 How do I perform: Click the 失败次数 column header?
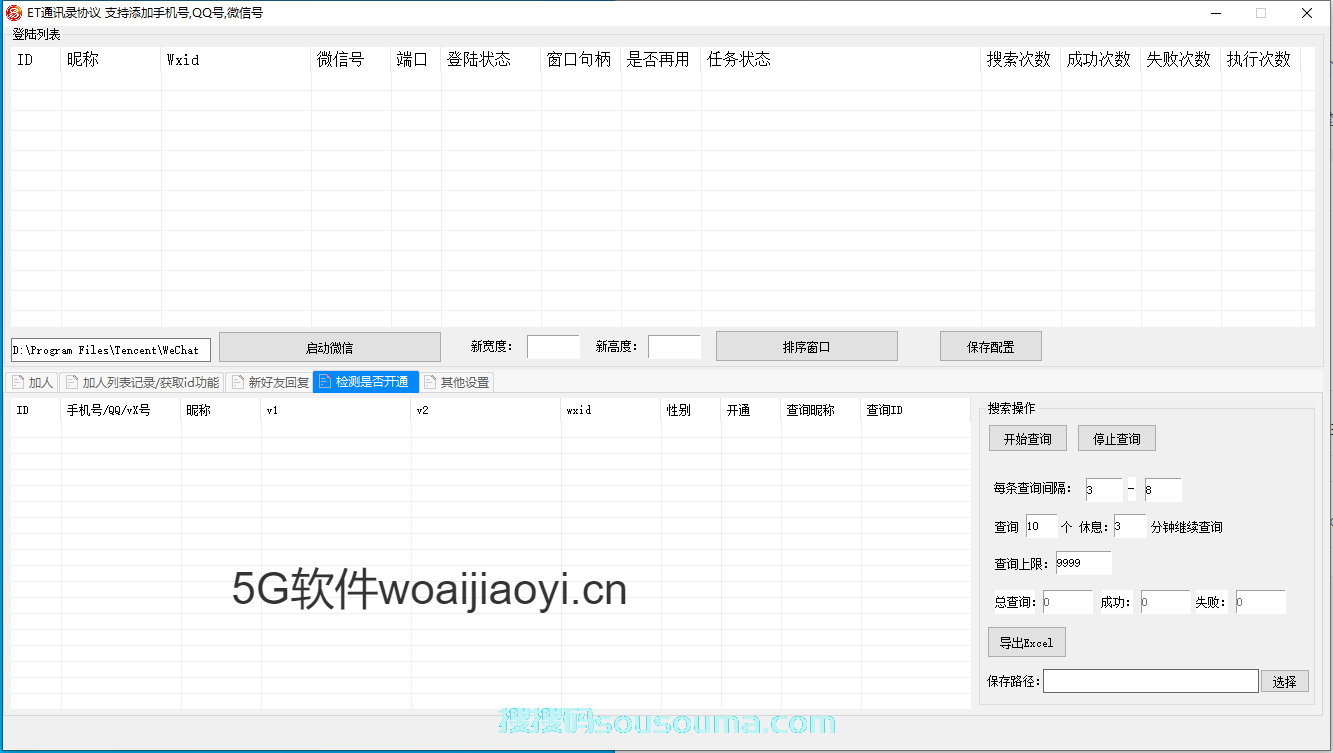point(1181,59)
